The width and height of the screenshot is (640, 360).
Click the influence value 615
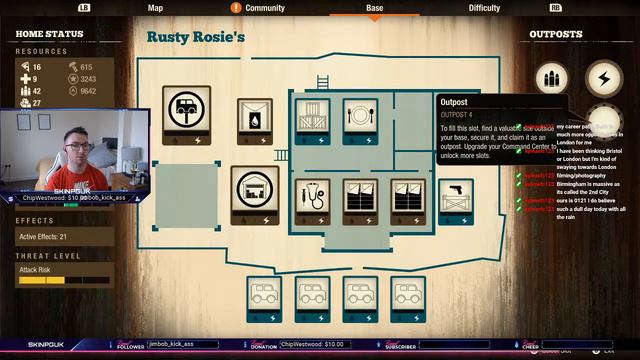pyautogui.click(x=80, y=67)
